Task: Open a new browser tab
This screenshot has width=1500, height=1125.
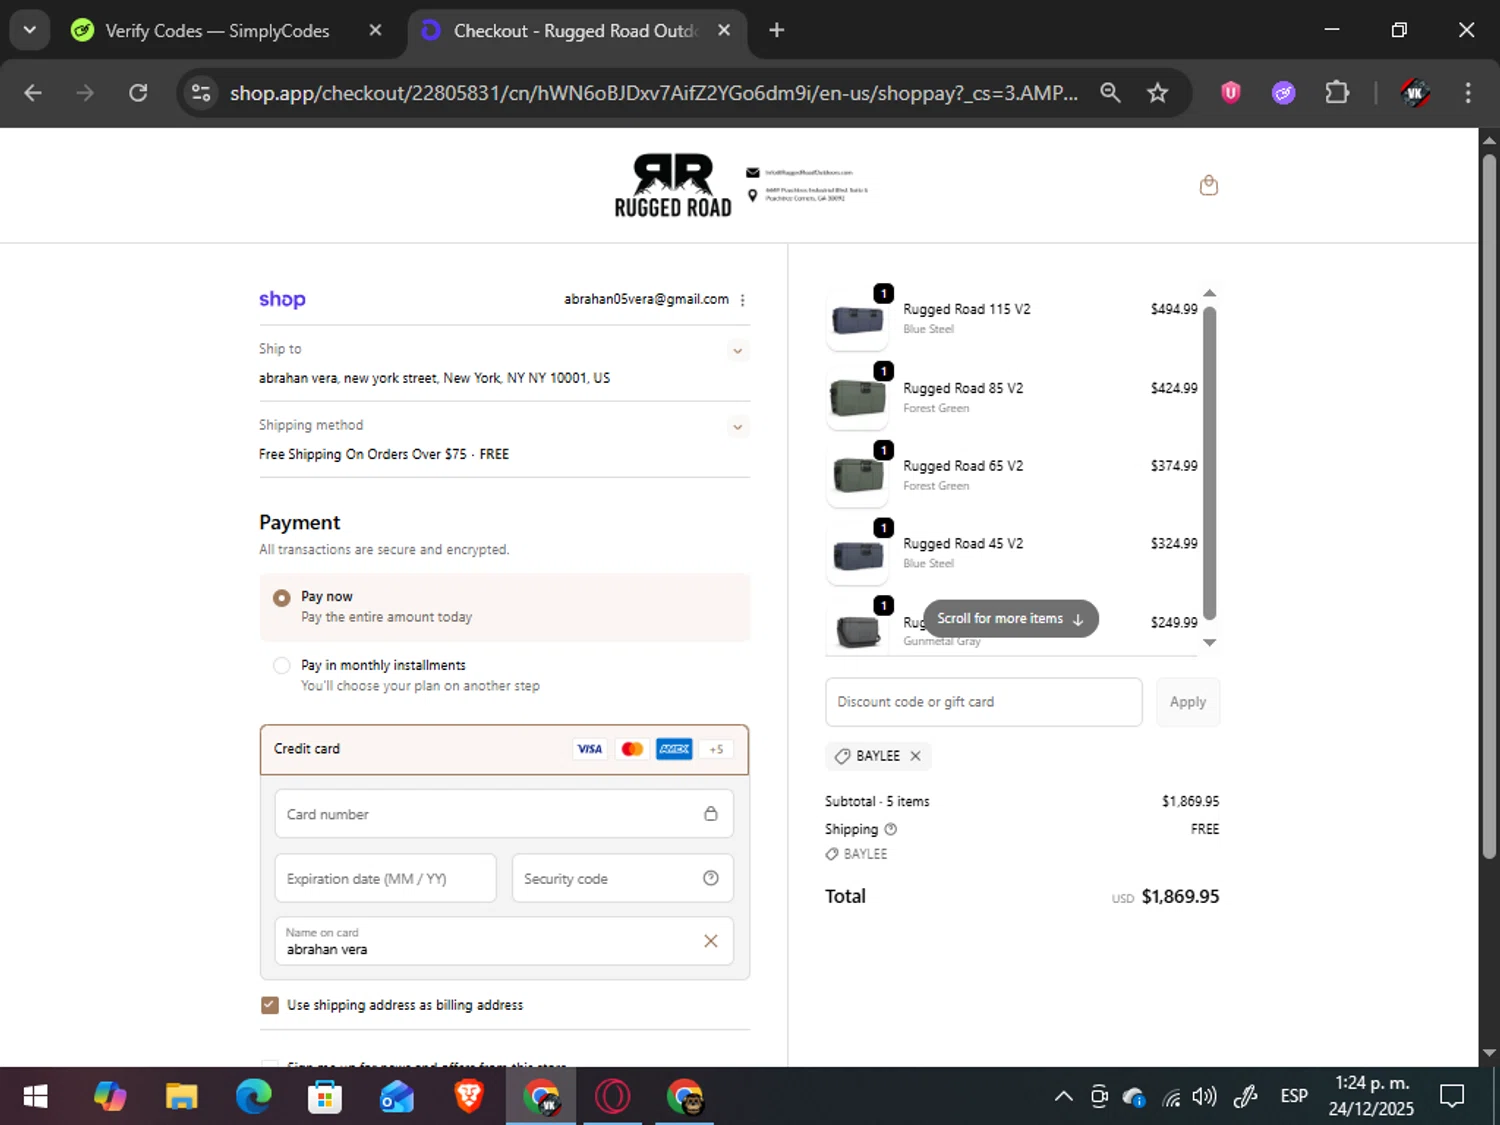Action: tap(776, 30)
